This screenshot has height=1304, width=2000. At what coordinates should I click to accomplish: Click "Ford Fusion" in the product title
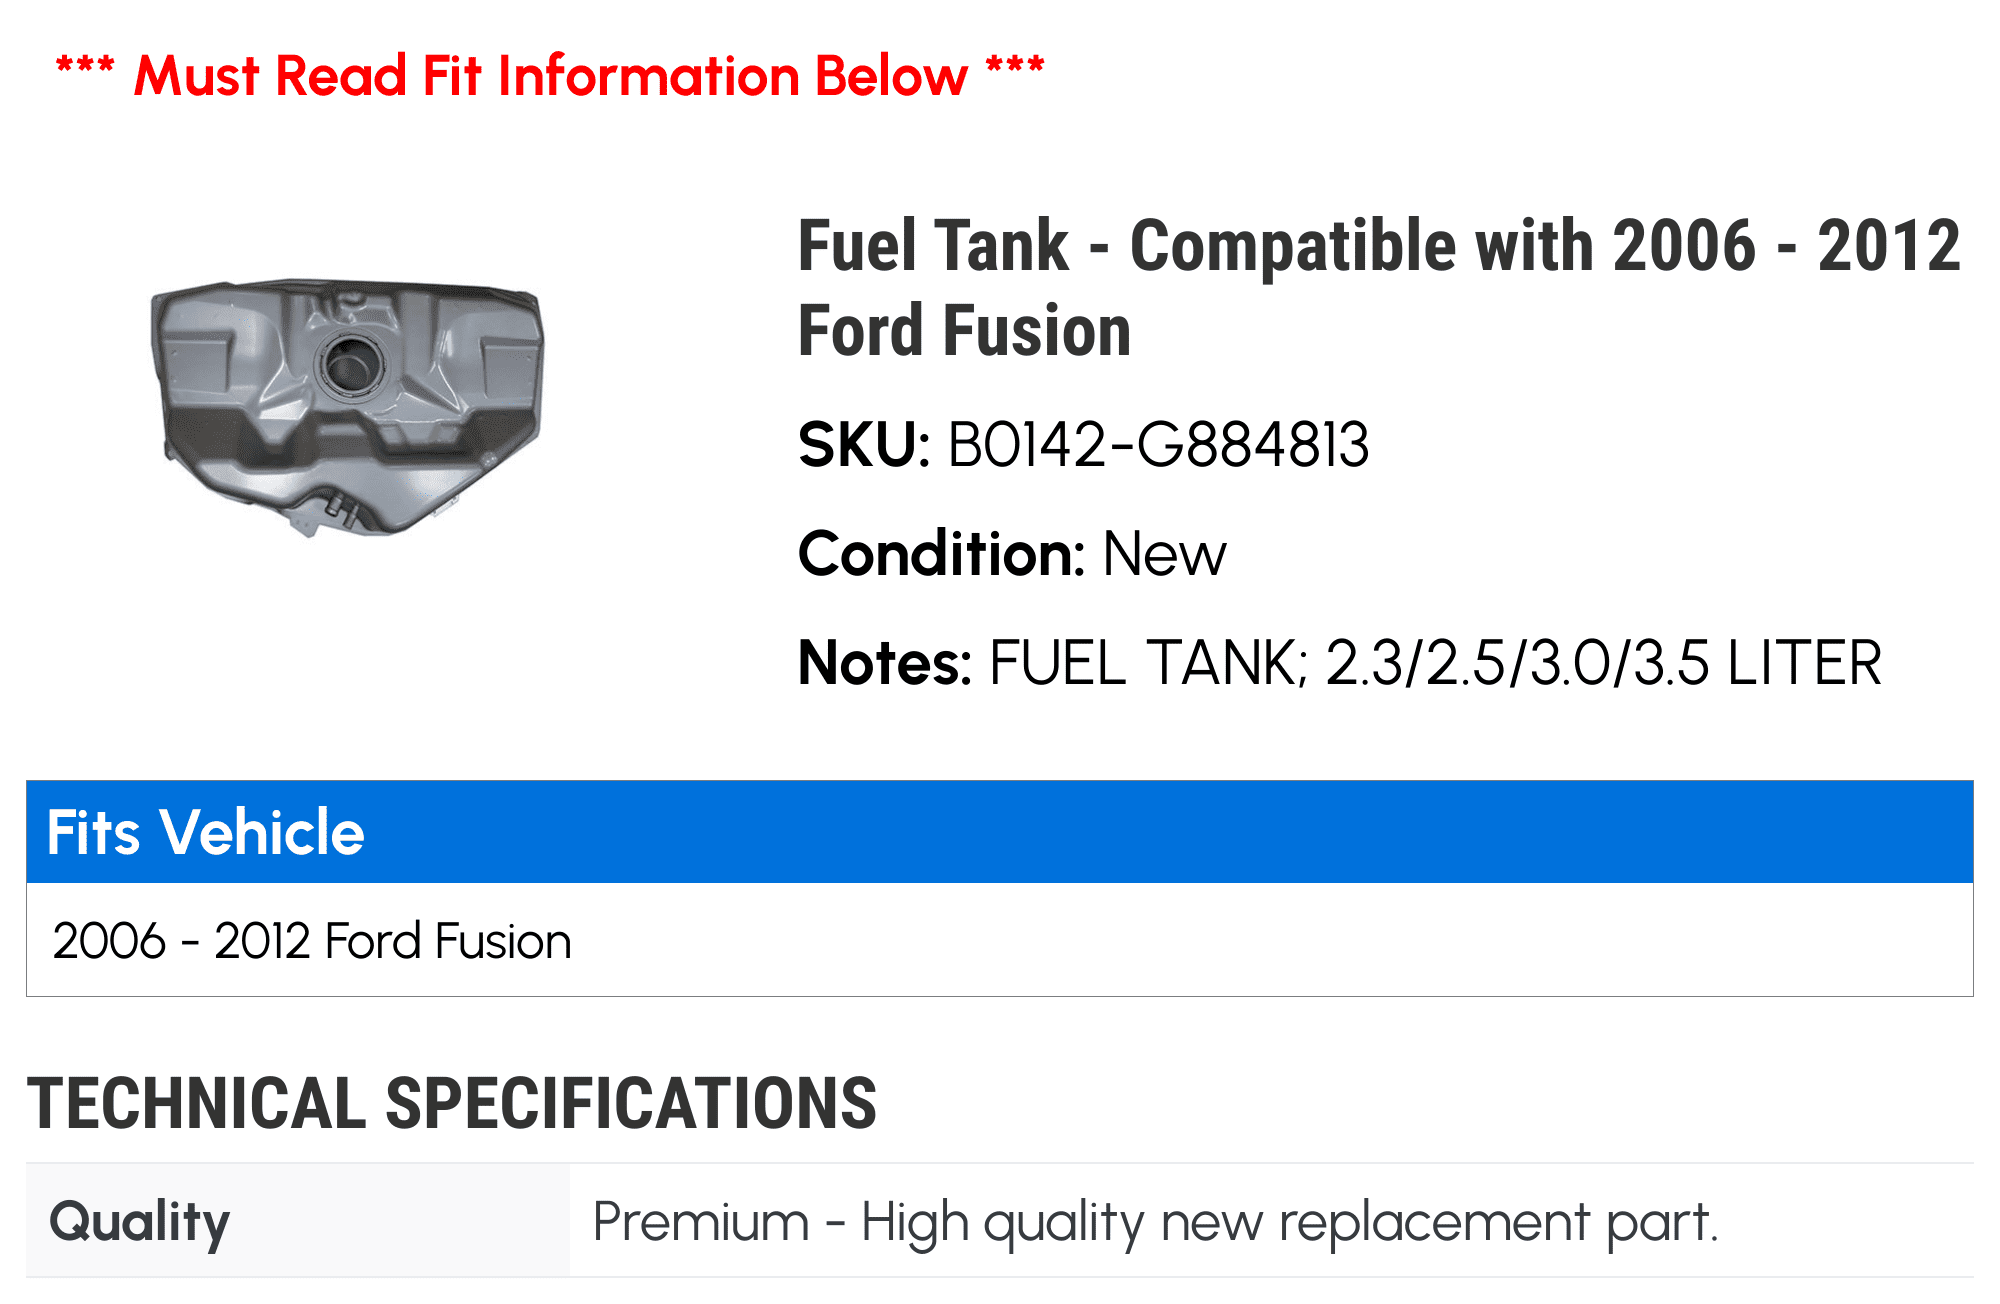[x=964, y=331]
